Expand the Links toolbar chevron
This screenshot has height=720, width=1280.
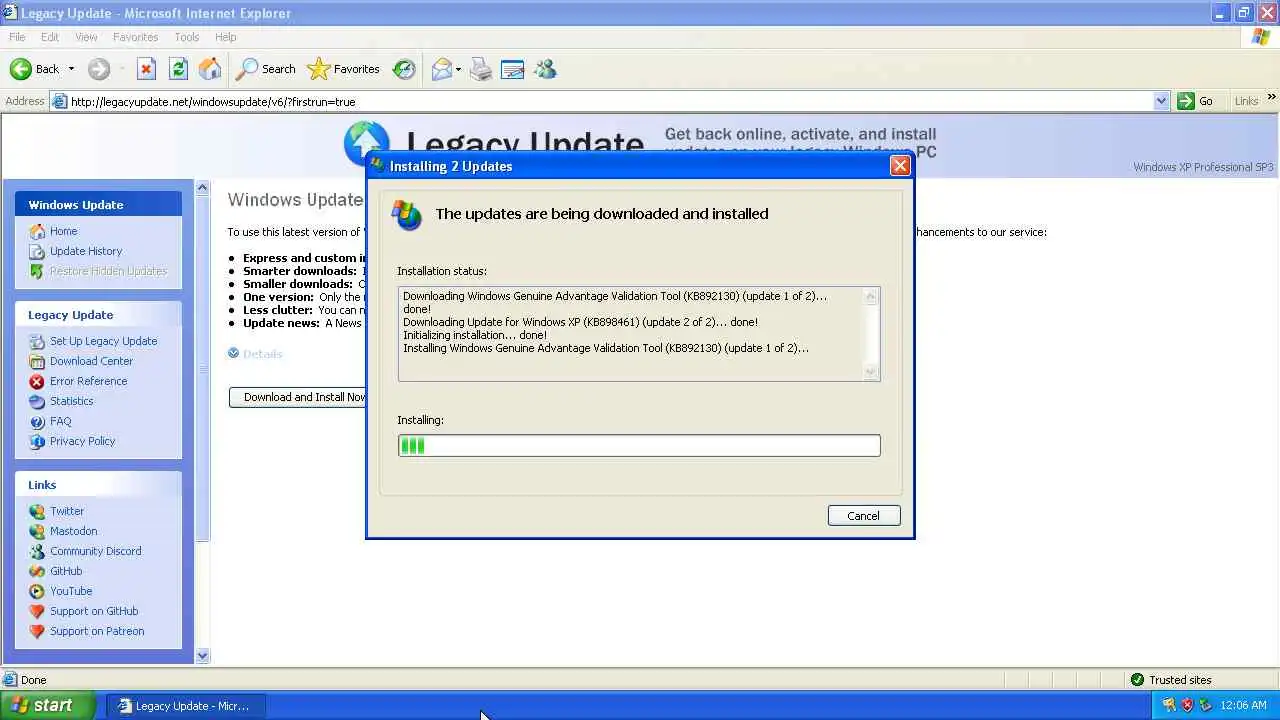click(x=1271, y=98)
